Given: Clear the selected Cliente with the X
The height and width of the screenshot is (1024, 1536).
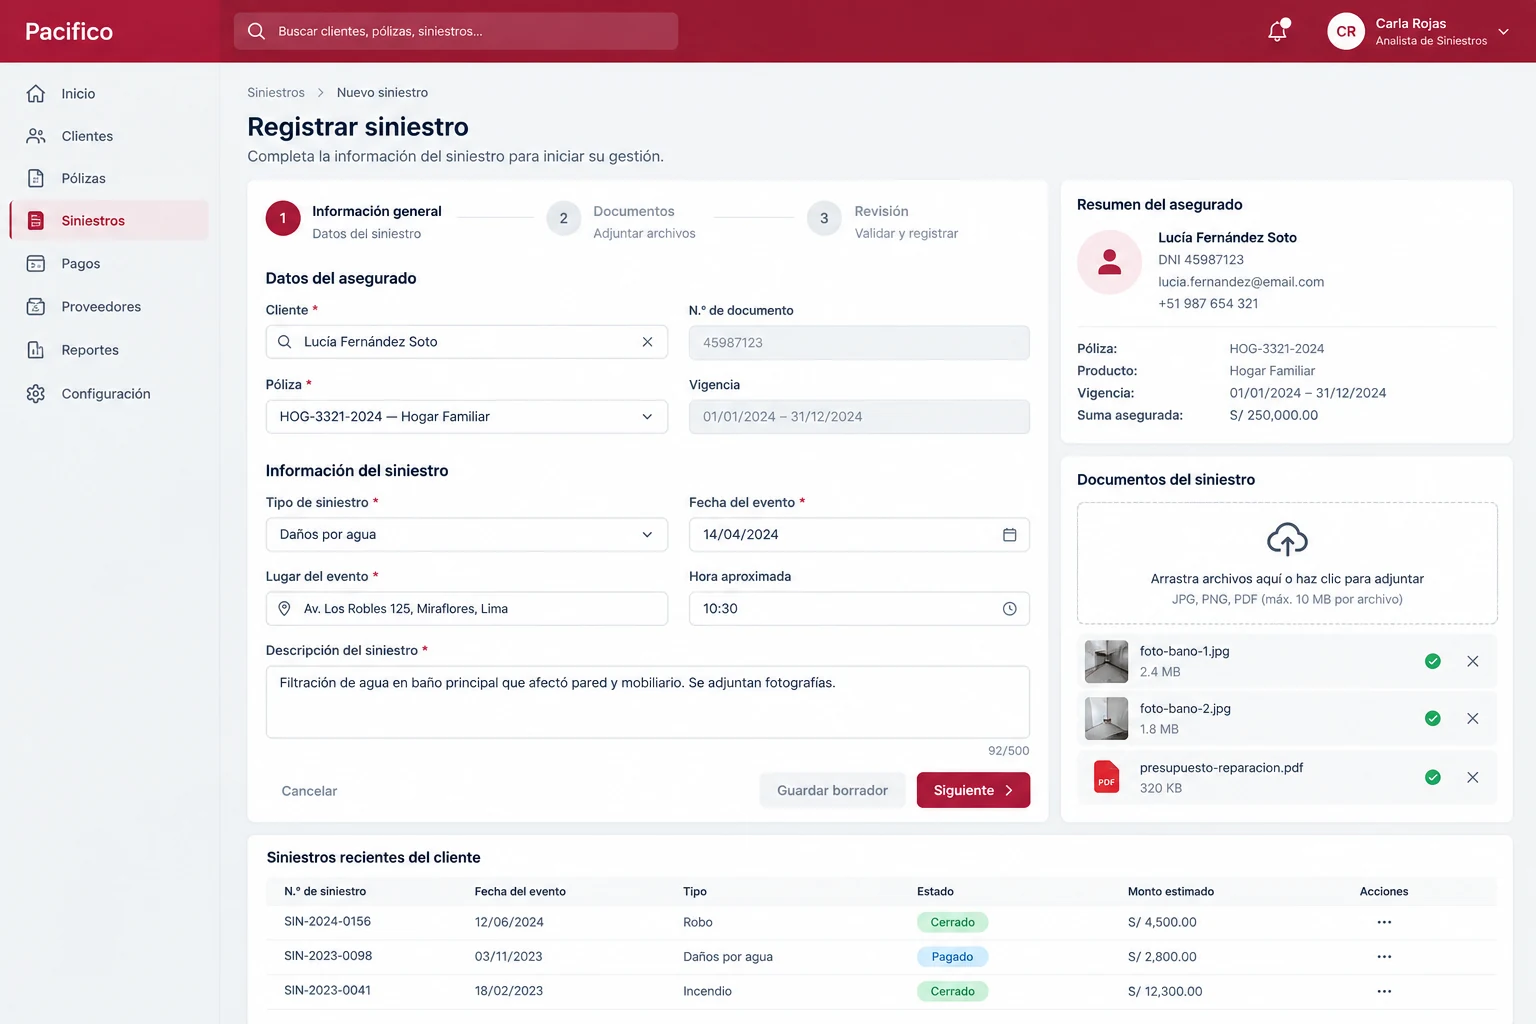Looking at the screenshot, I should 647,342.
